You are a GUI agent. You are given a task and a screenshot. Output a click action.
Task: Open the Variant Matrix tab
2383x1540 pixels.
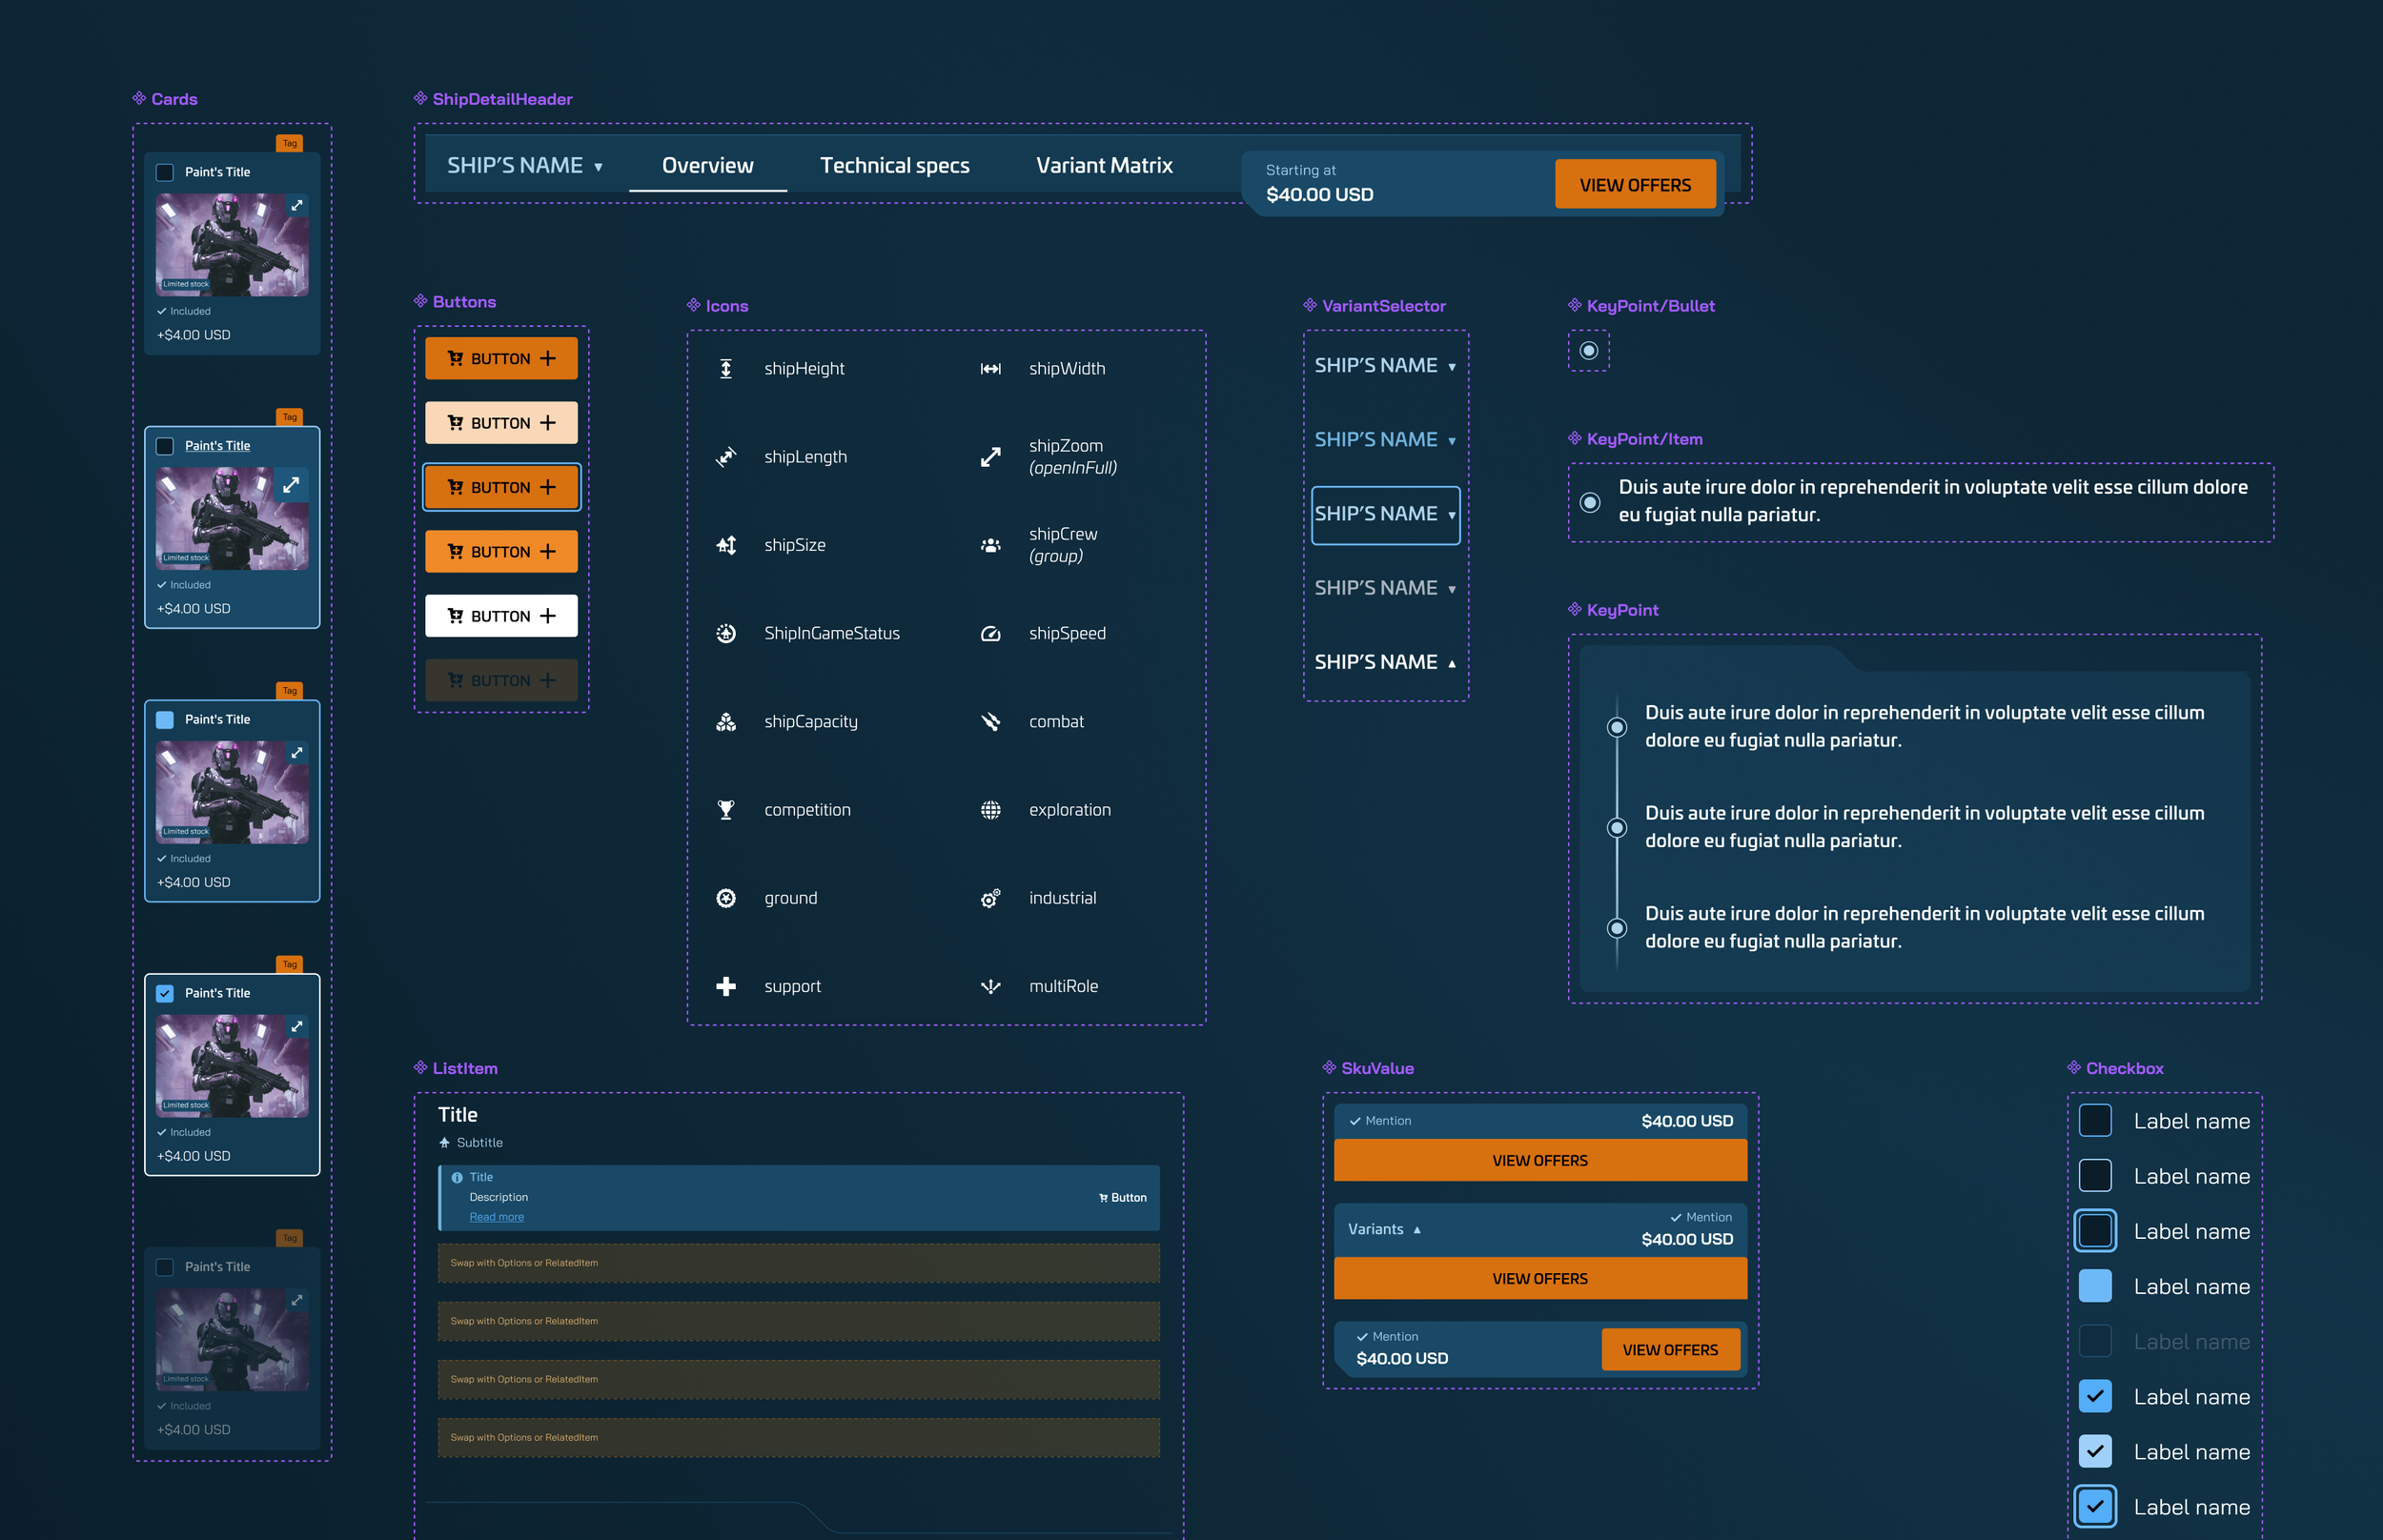[x=1104, y=166]
